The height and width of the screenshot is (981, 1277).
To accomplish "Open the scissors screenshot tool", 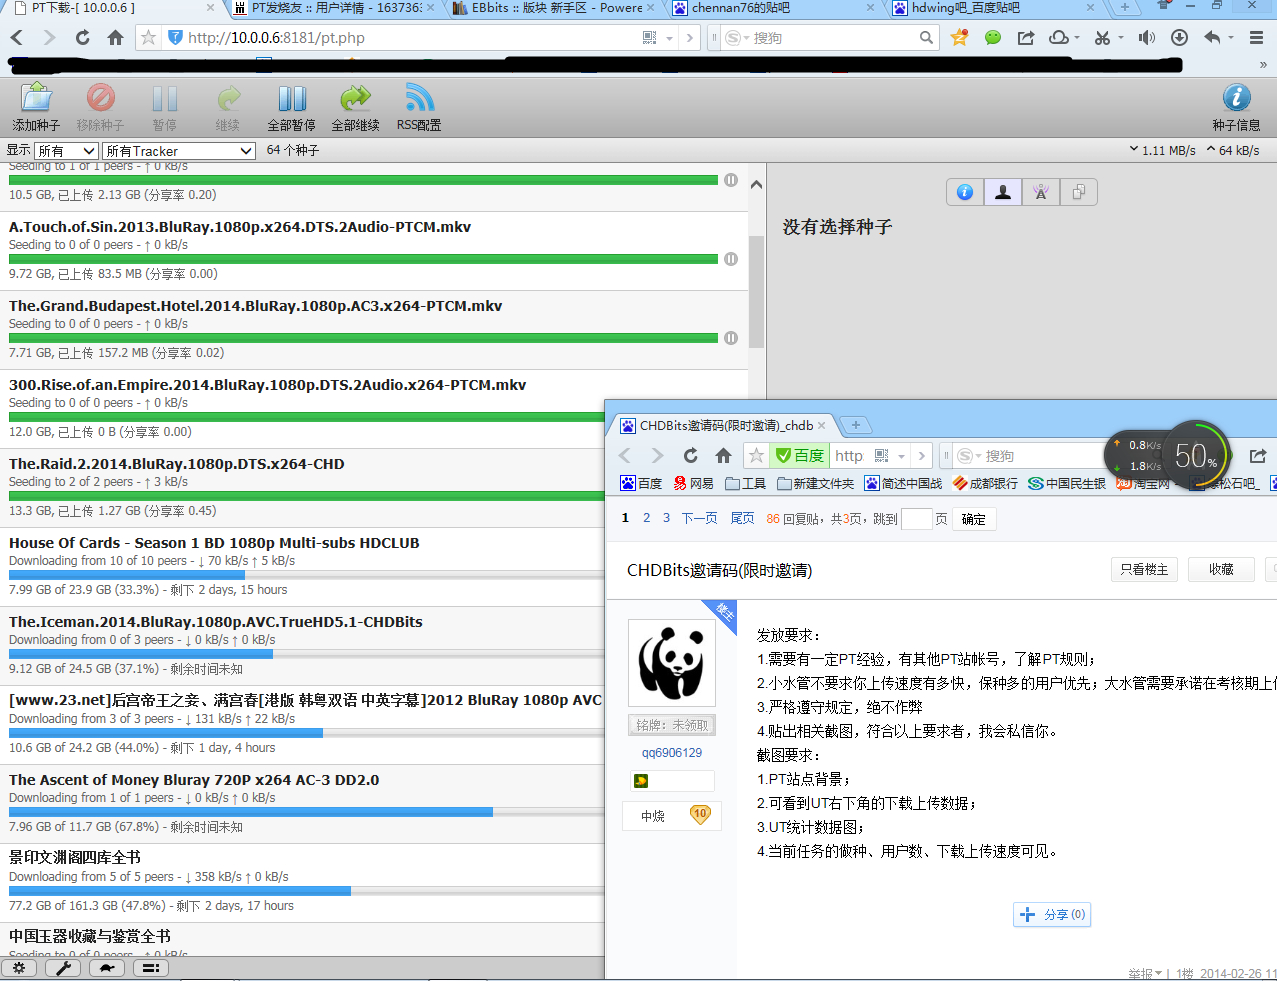I will pyautogui.click(x=1102, y=38).
